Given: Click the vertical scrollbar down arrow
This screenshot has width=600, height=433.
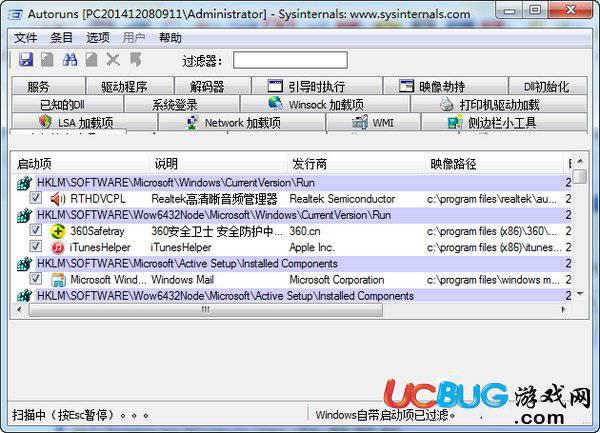Looking at the screenshot, I should [580, 294].
